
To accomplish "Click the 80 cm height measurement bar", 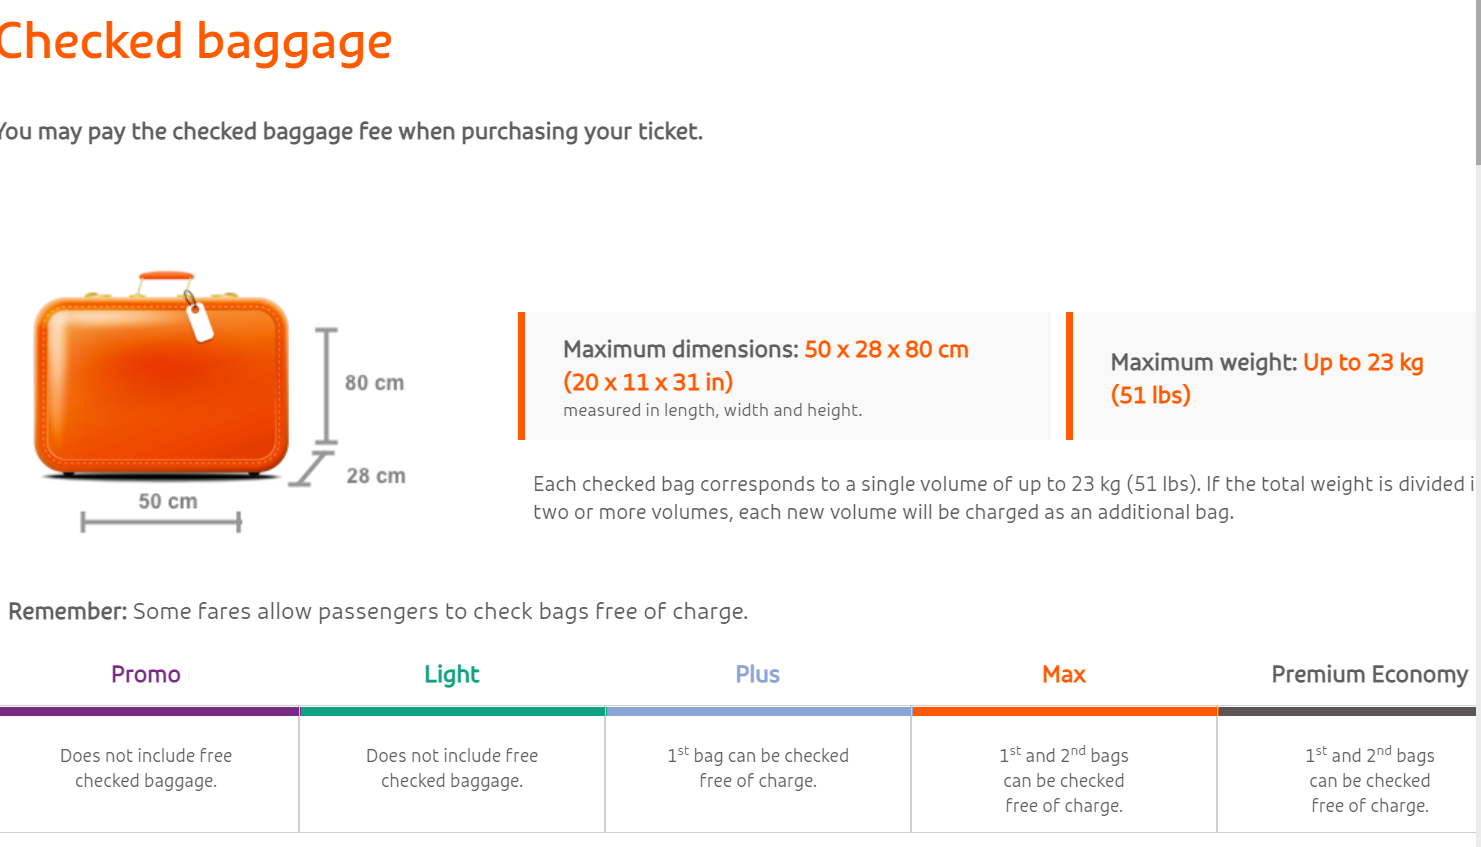I will click(326, 386).
